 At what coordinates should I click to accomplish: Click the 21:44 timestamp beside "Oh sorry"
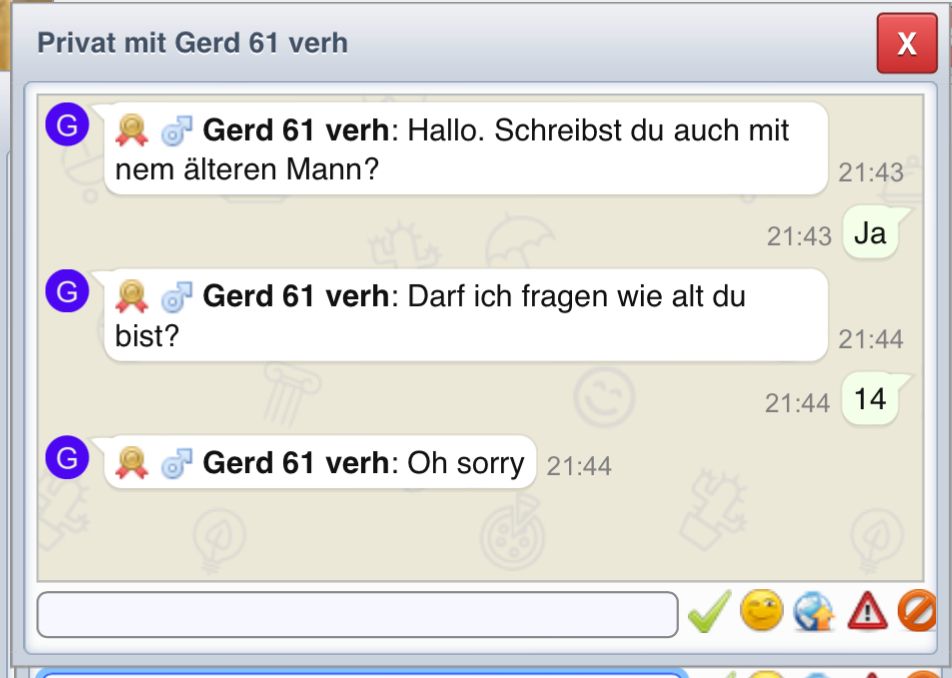pos(579,465)
